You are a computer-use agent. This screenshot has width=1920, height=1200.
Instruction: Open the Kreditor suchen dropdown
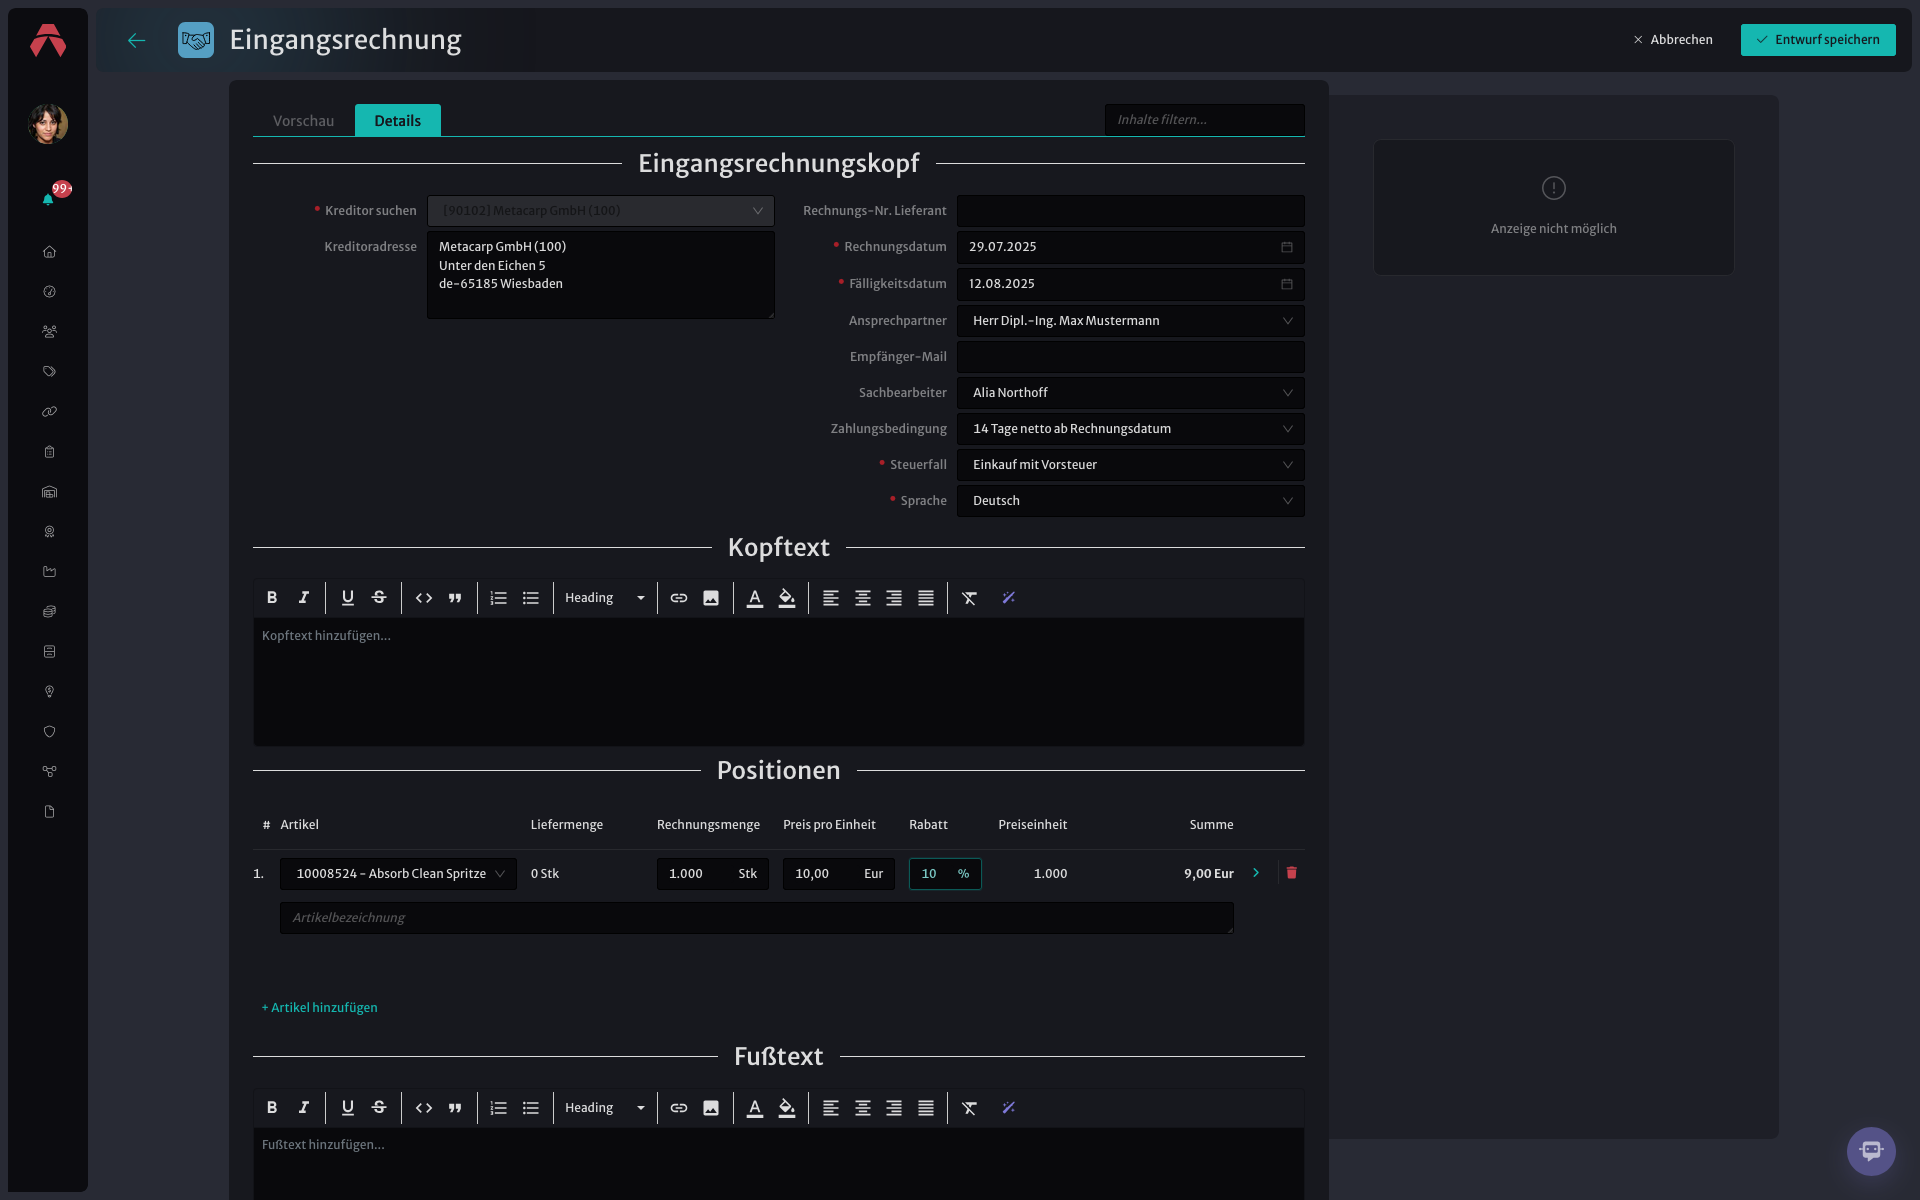click(x=601, y=211)
